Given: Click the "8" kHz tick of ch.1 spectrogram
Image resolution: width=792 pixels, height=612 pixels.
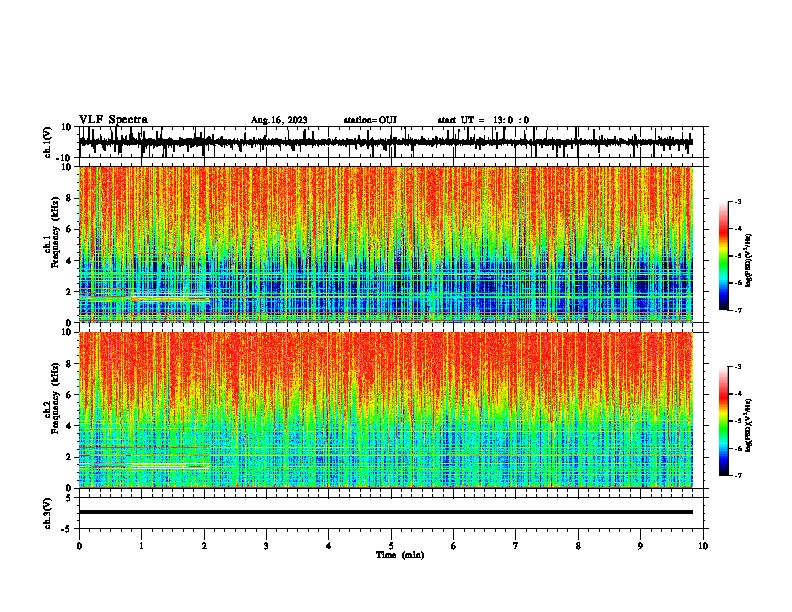Looking at the screenshot, I should (70, 198).
